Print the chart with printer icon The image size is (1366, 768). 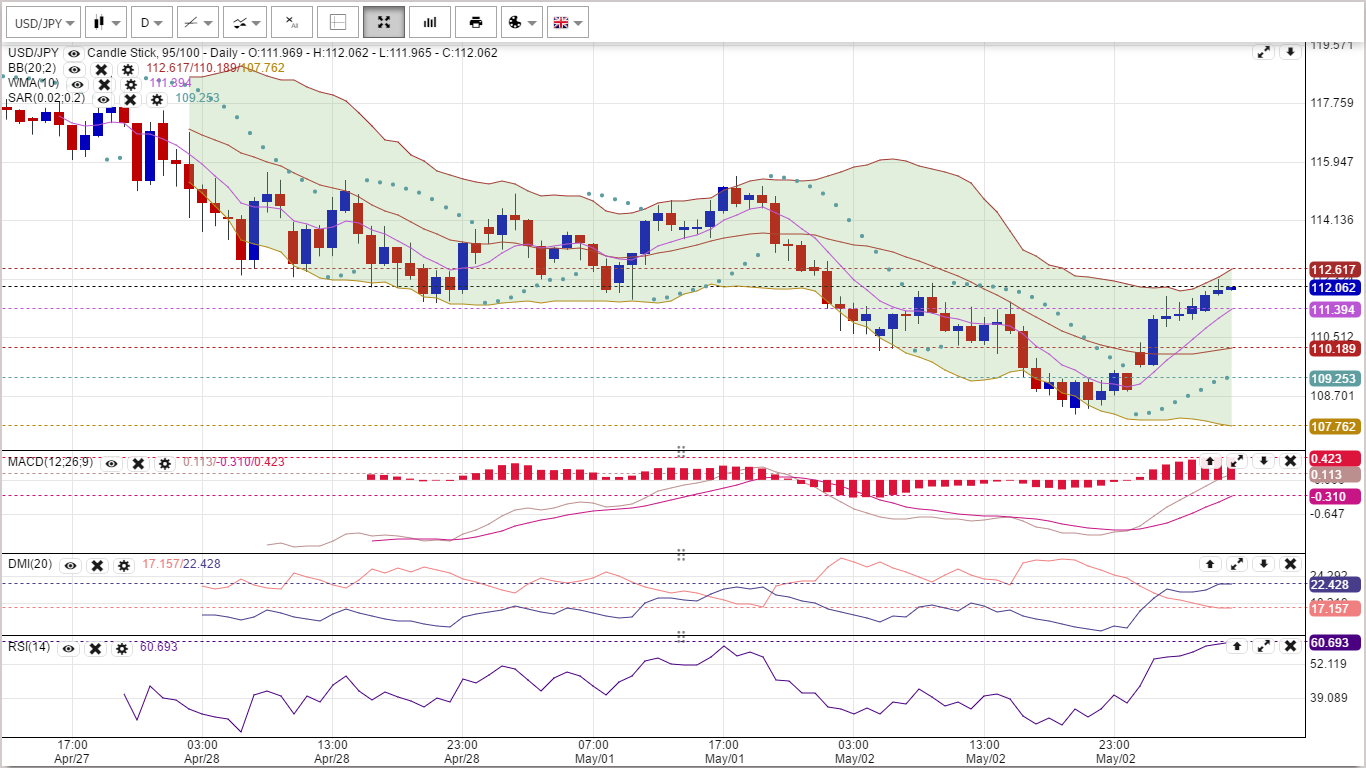476,21
